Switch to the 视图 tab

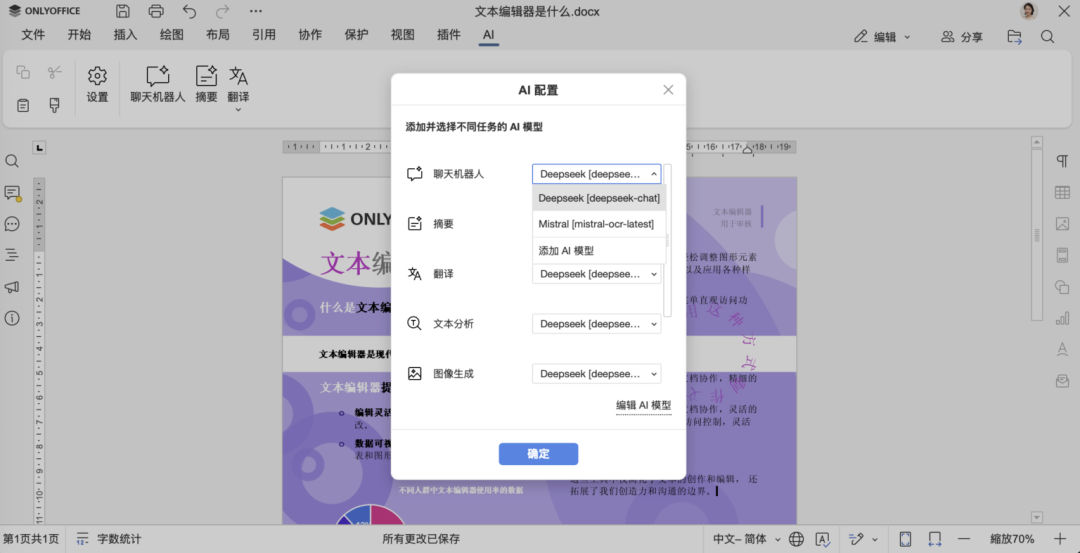(x=402, y=35)
